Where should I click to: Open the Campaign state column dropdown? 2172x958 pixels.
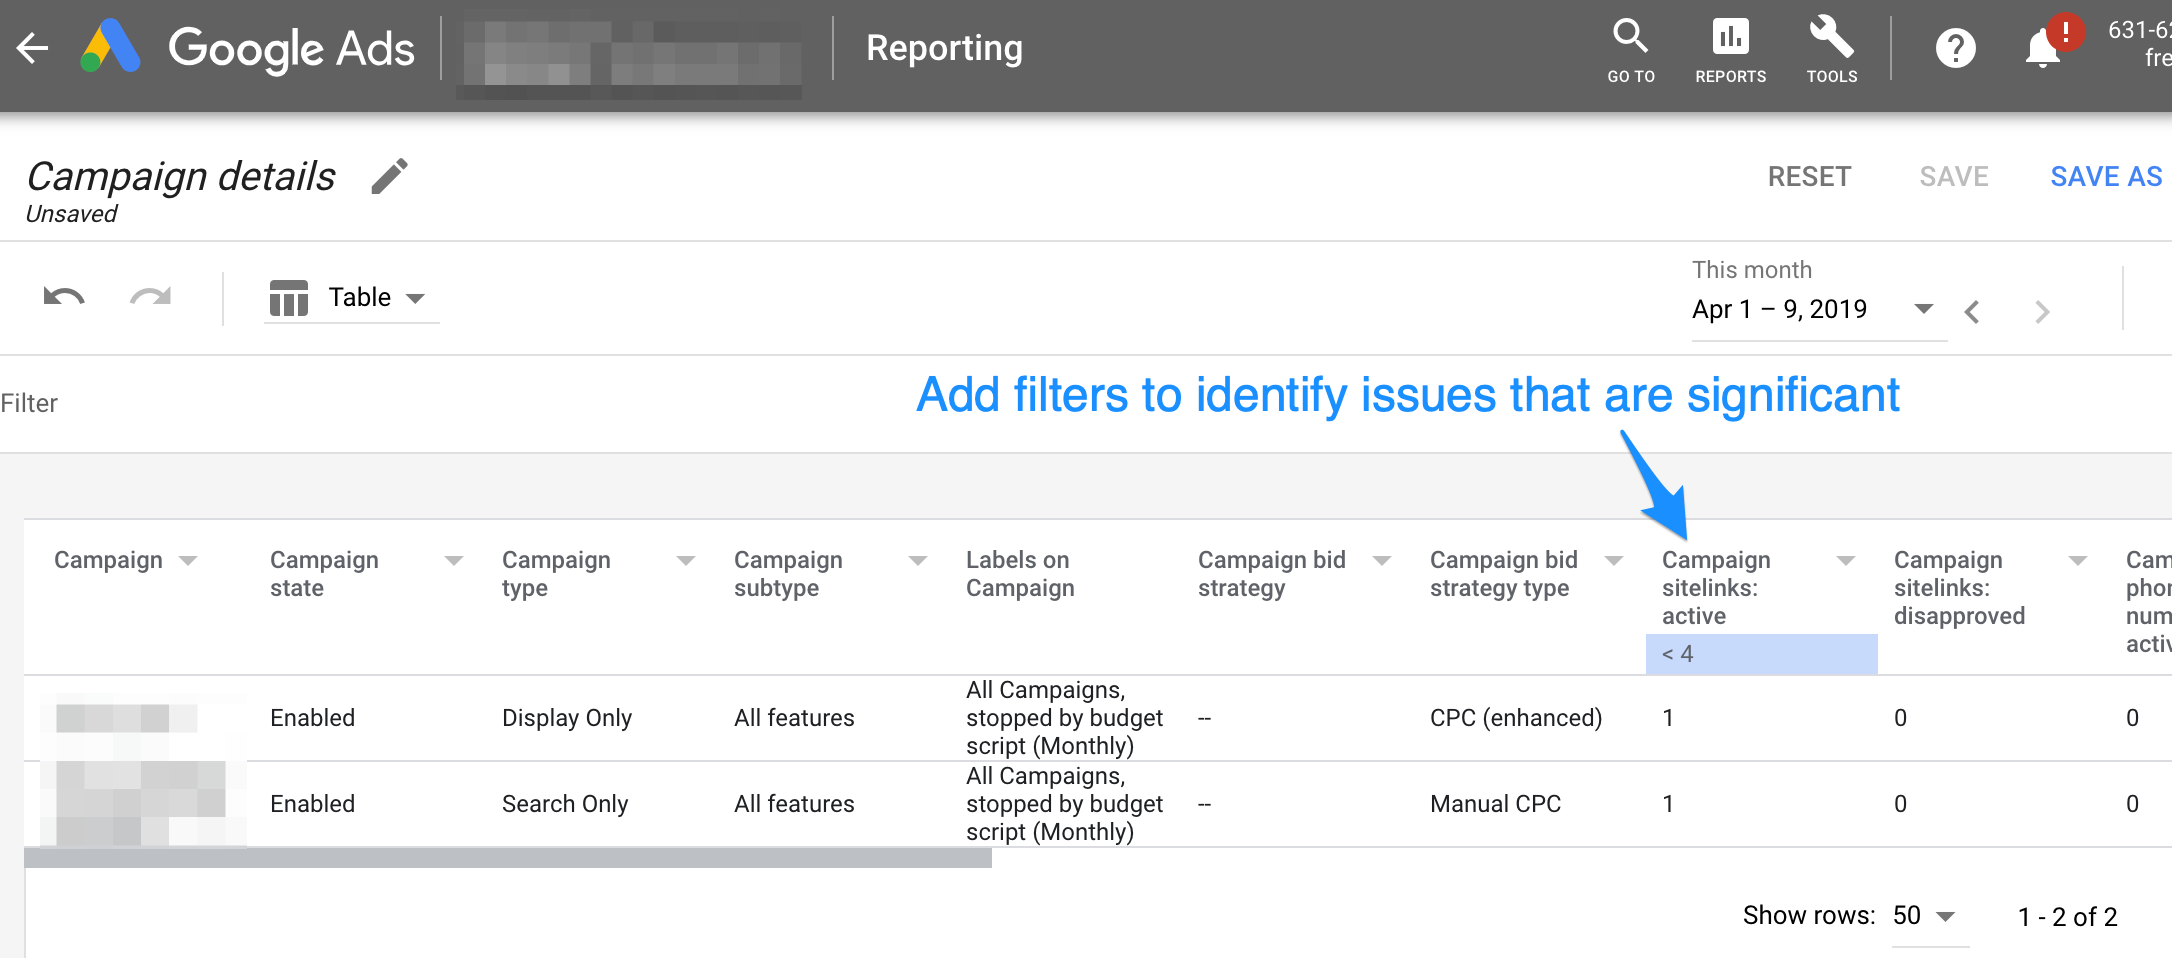tap(454, 561)
